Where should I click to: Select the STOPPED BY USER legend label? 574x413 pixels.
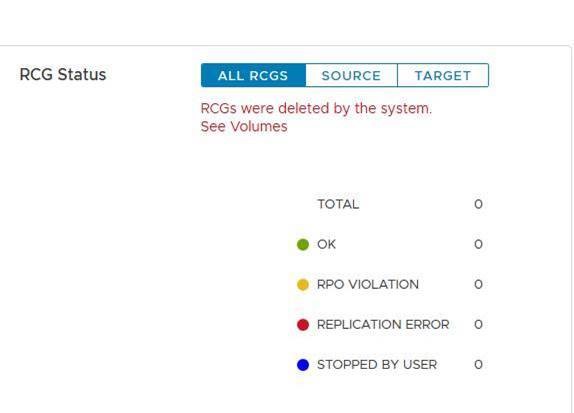(377, 365)
